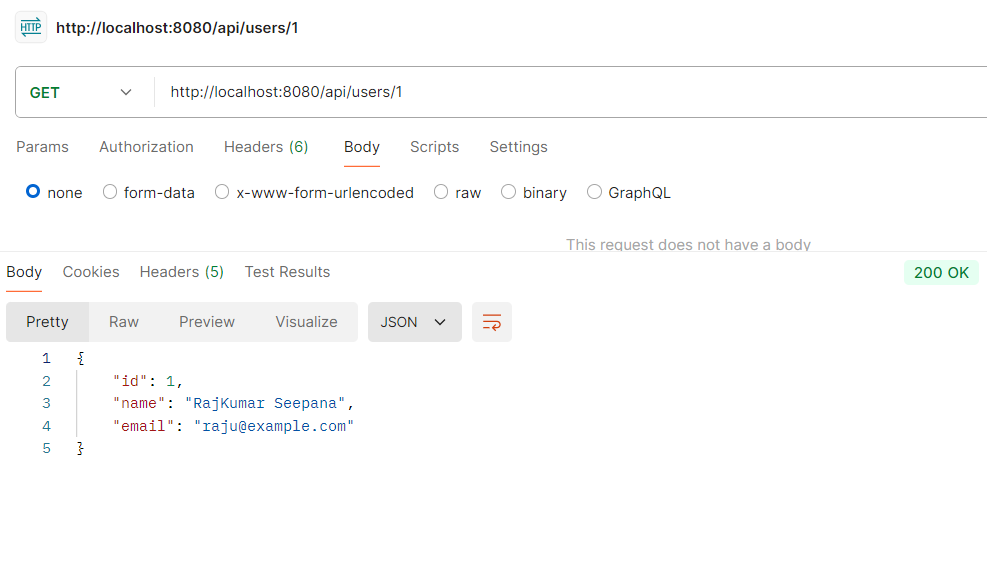Expand the JSON response format dropdown
Image resolution: width=987 pixels, height=567 pixels.
click(x=414, y=322)
